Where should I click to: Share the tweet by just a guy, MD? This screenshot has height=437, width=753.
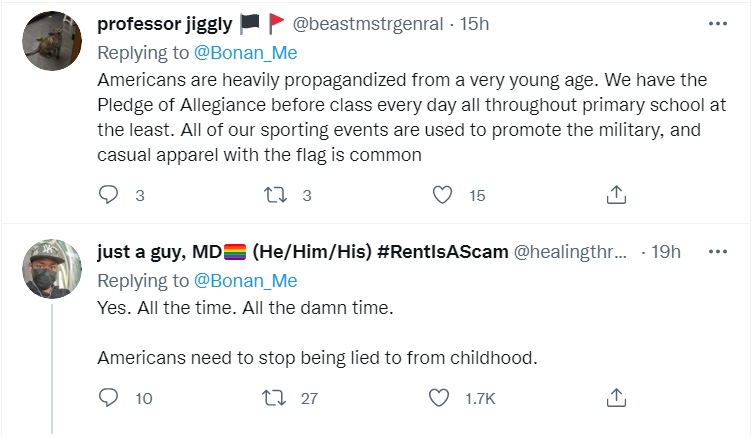tap(617, 398)
